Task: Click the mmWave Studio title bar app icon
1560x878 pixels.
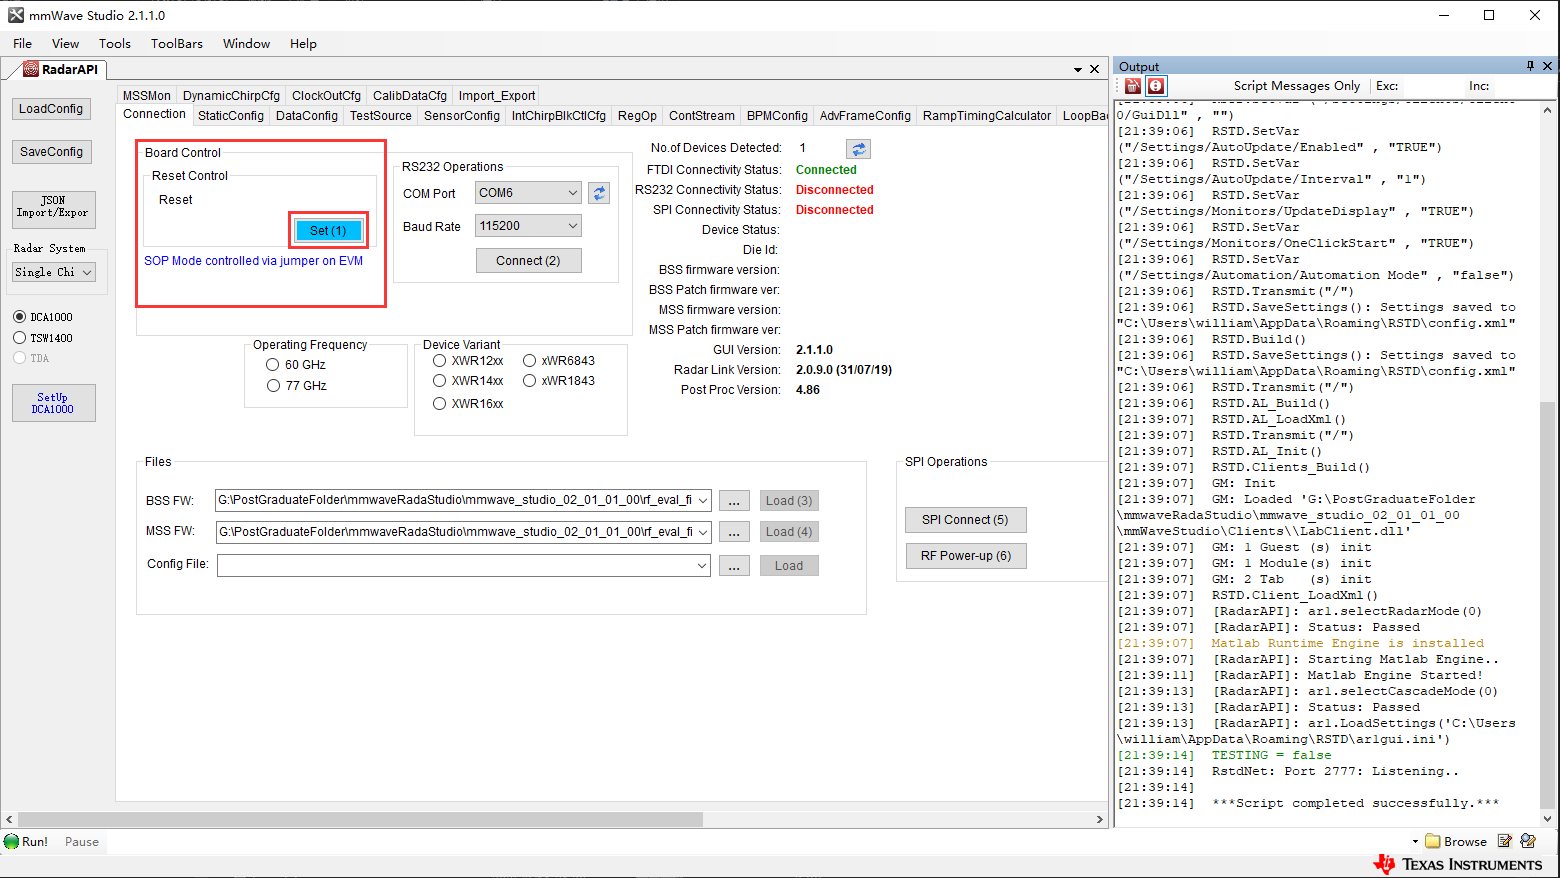Action: tap(16, 15)
